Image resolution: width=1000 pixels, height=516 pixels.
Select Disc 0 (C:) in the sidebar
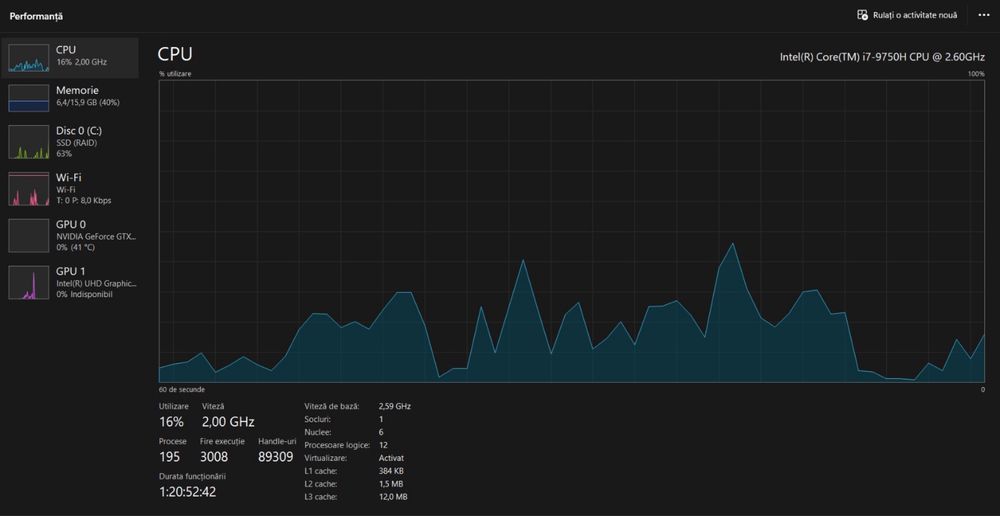pos(70,142)
